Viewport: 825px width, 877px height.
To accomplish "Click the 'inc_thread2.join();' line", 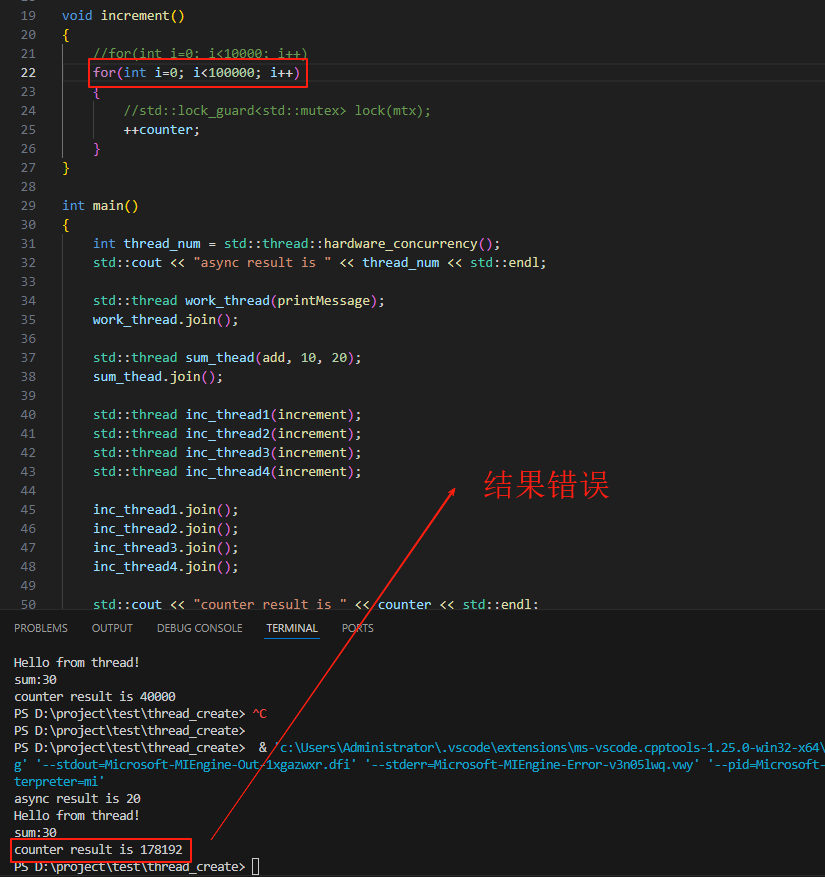I will pyautogui.click(x=166, y=529).
